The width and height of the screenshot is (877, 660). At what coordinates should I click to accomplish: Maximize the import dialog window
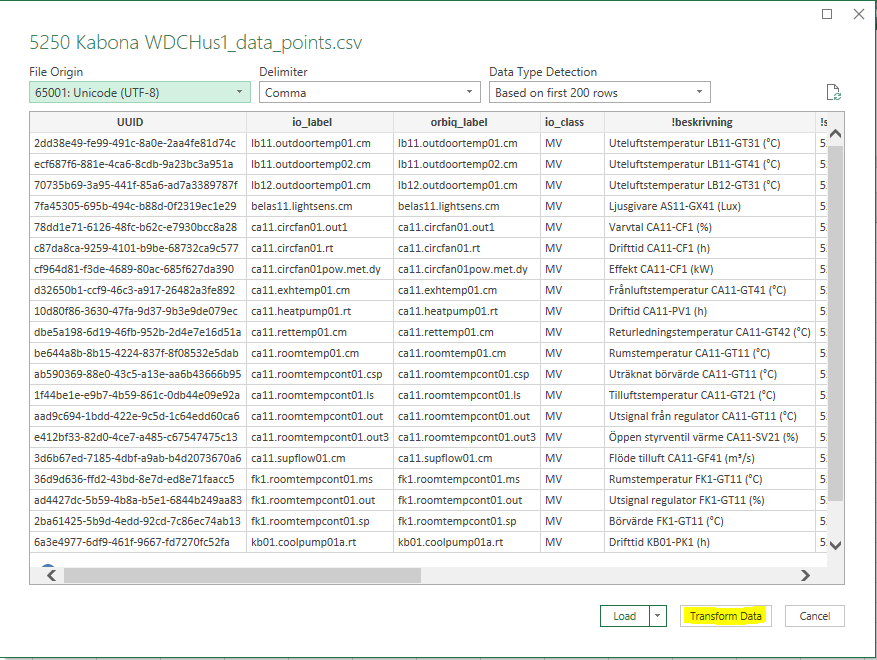tap(827, 14)
